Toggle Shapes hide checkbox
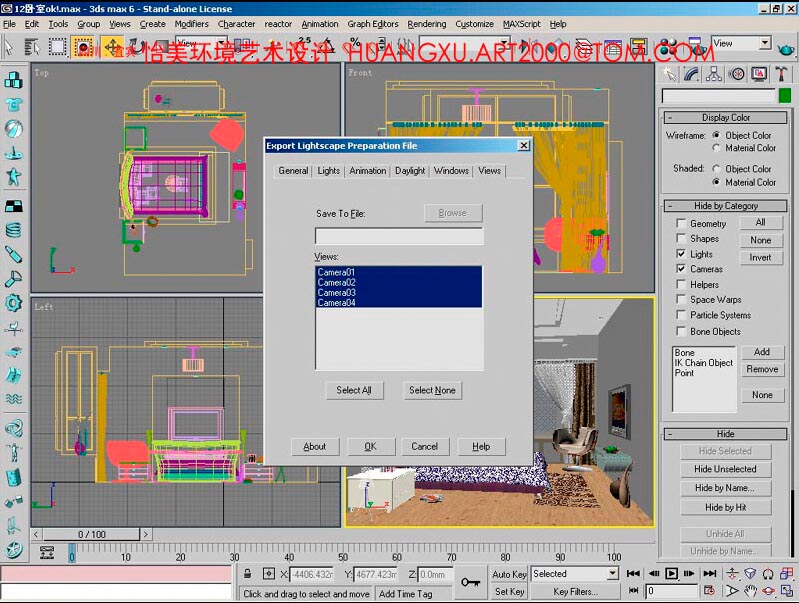The height and width of the screenshot is (603, 799). pyautogui.click(x=680, y=238)
